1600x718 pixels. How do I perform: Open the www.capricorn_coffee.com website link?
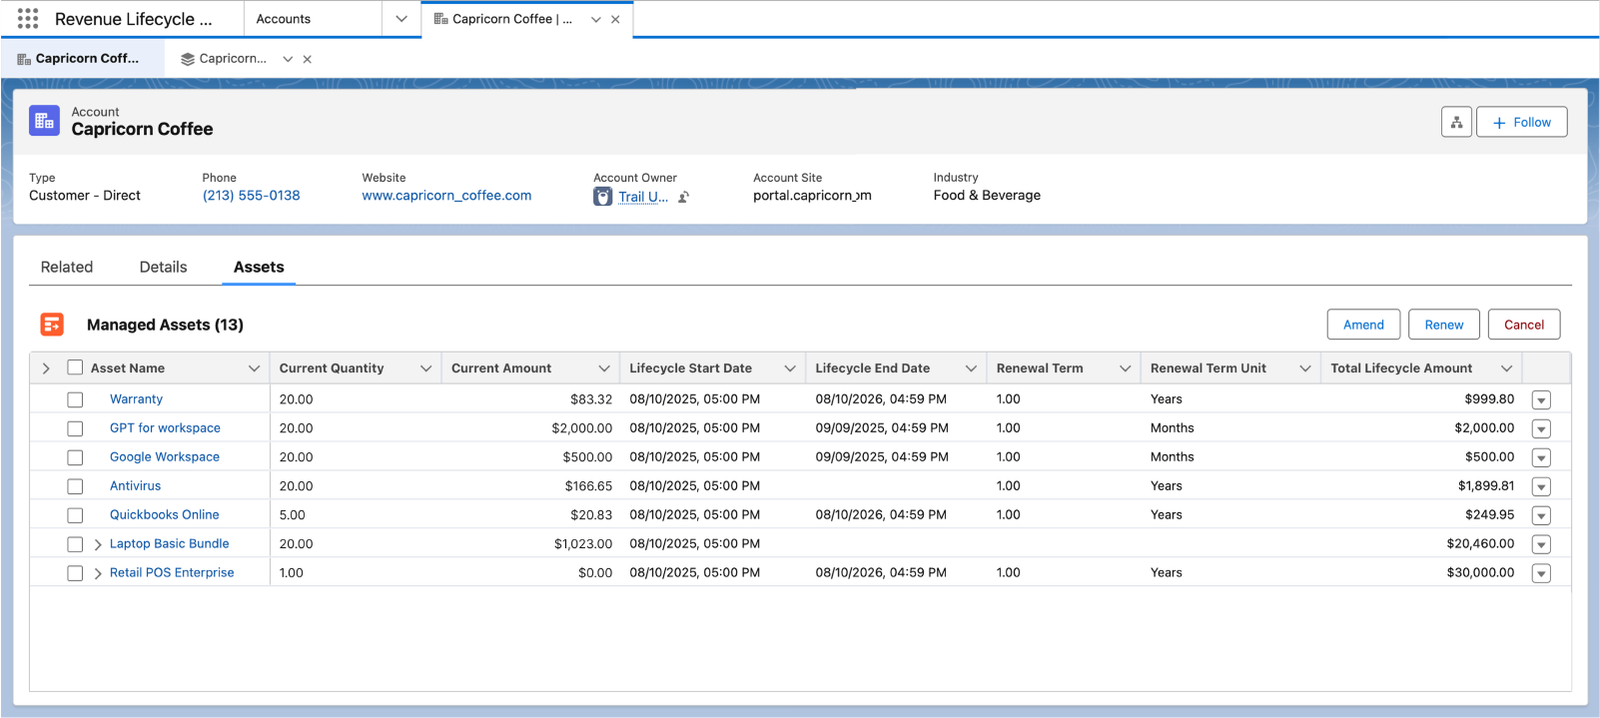coord(446,196)
